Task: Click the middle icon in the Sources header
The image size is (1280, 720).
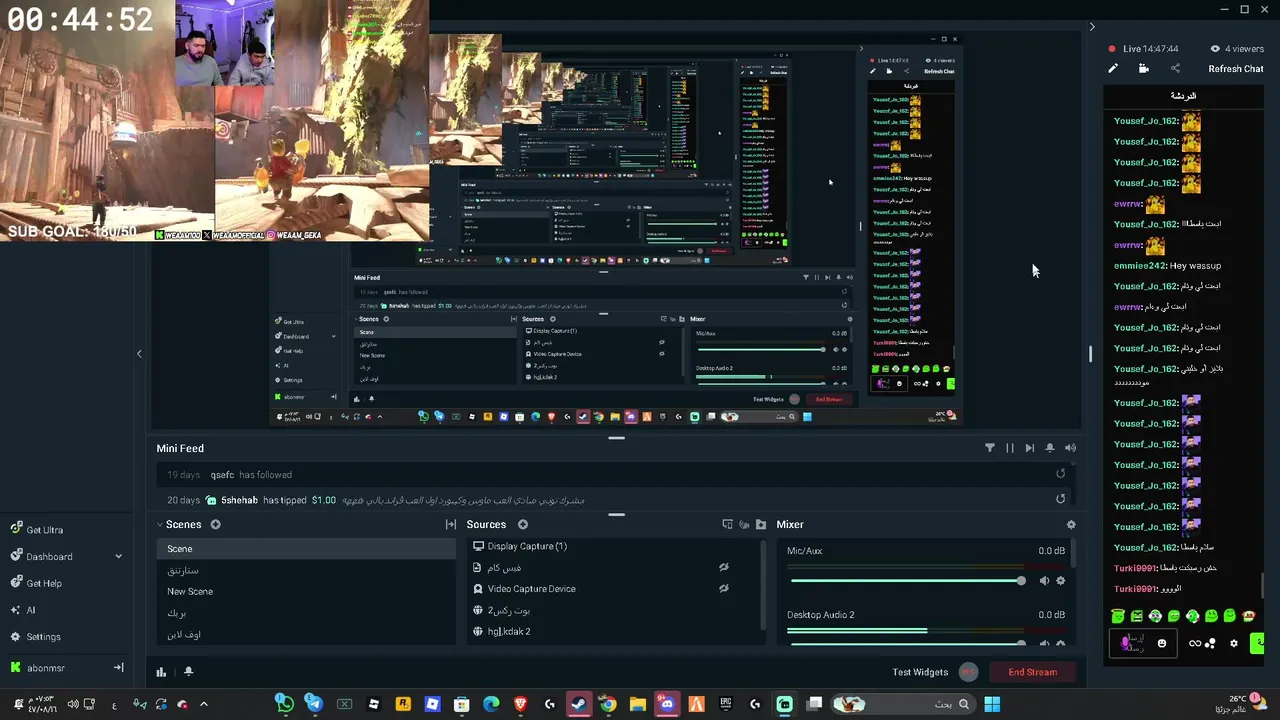Action: tap(744, 524)
